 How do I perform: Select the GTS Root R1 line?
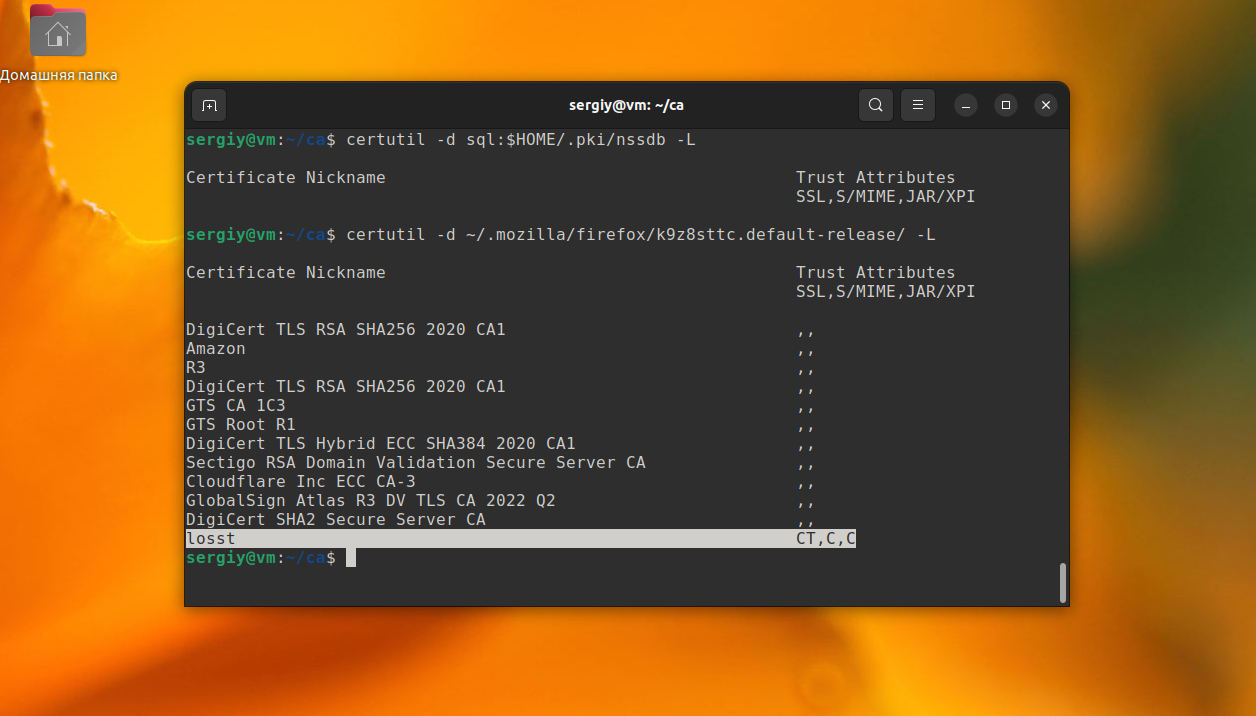coord(240,424)
